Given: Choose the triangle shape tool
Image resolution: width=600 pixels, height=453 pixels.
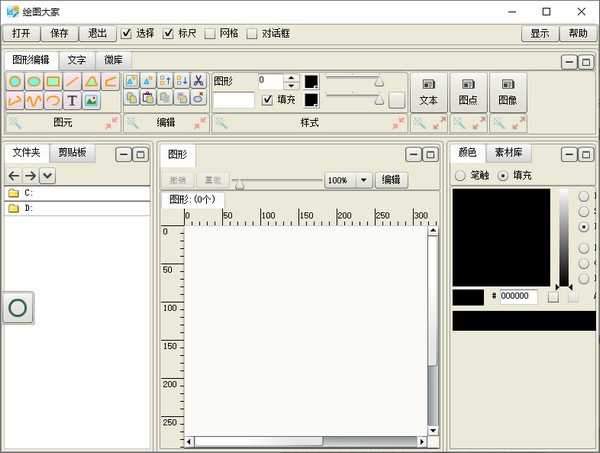Looking at the screenshot, I should [91, 81].
